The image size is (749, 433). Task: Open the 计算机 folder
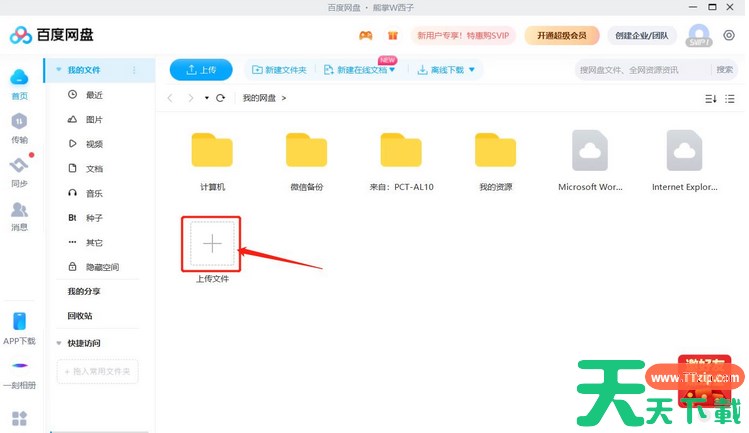point(212,150)
